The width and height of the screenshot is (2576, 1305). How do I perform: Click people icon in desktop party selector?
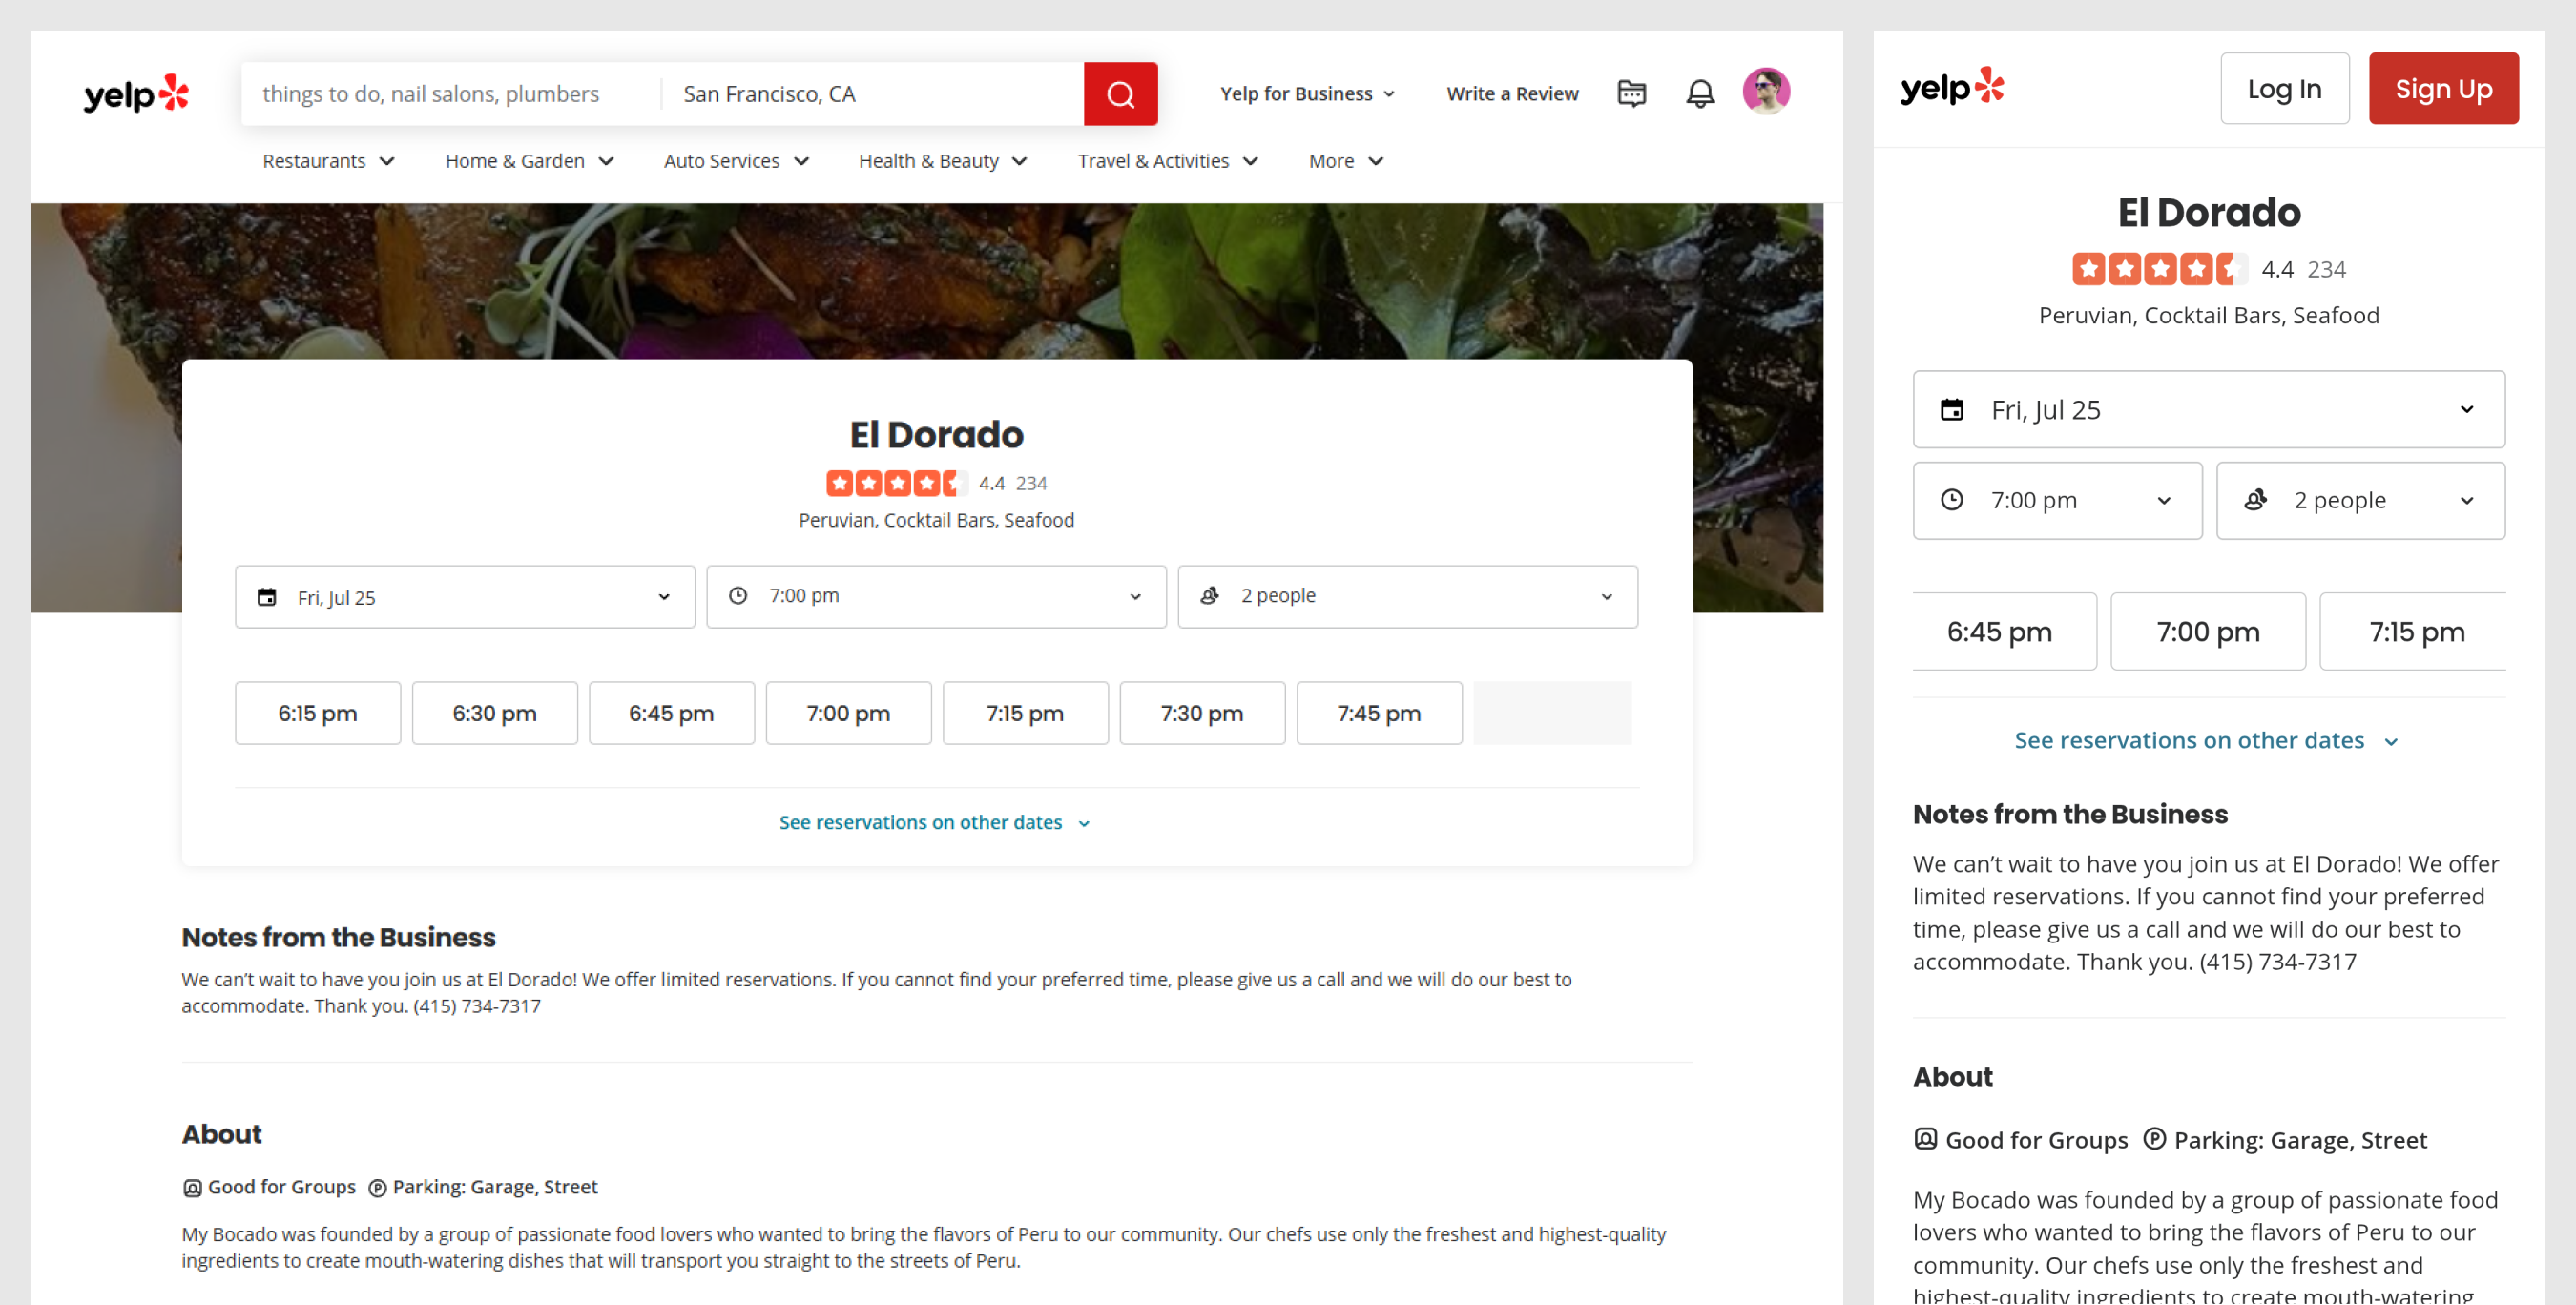[1210, 596]
